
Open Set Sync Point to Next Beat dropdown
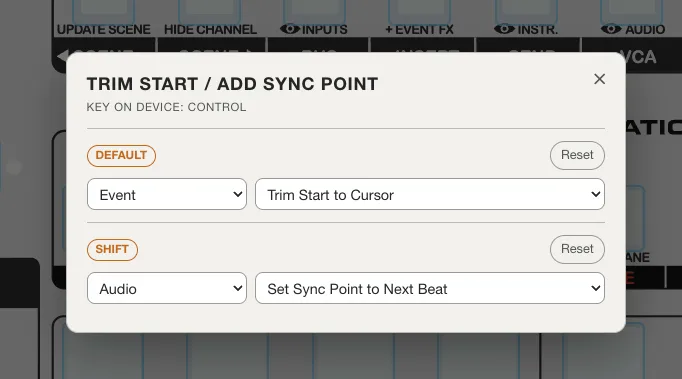(430, 288)
